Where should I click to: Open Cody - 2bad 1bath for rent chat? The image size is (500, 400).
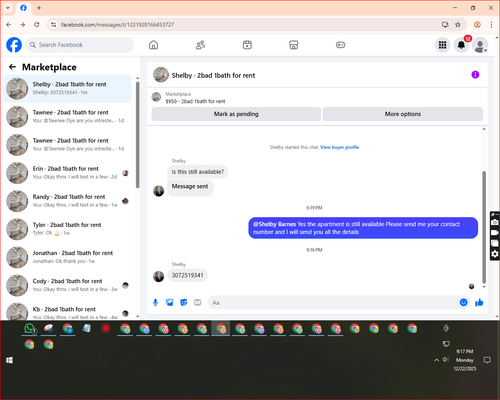click(x=67, y=285)
